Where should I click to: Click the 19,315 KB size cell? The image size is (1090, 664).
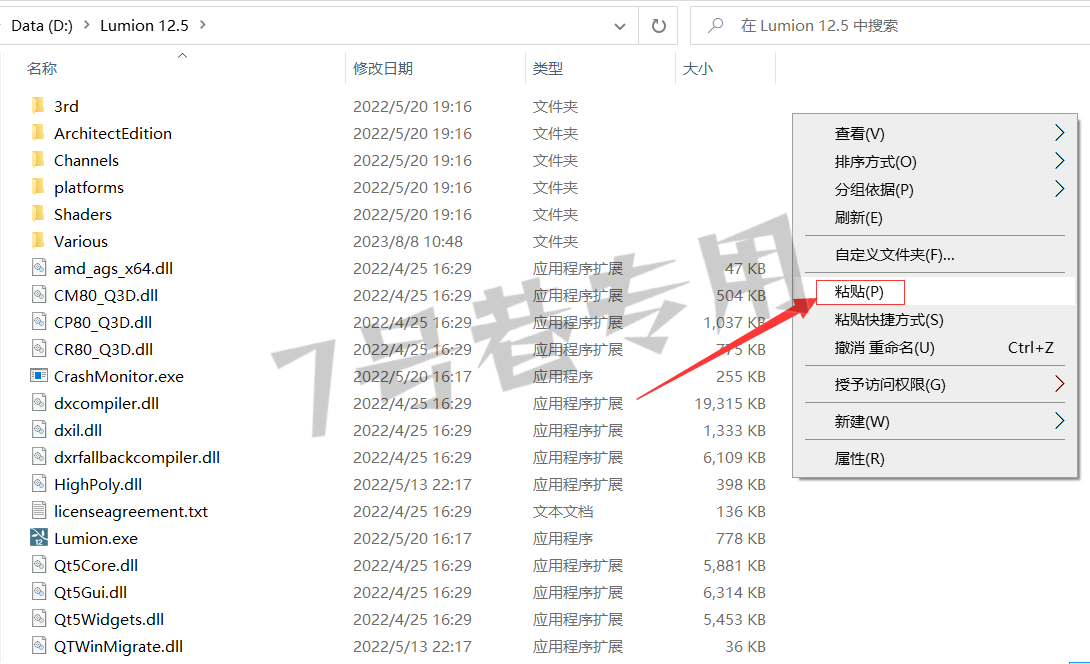click(730, 403)
